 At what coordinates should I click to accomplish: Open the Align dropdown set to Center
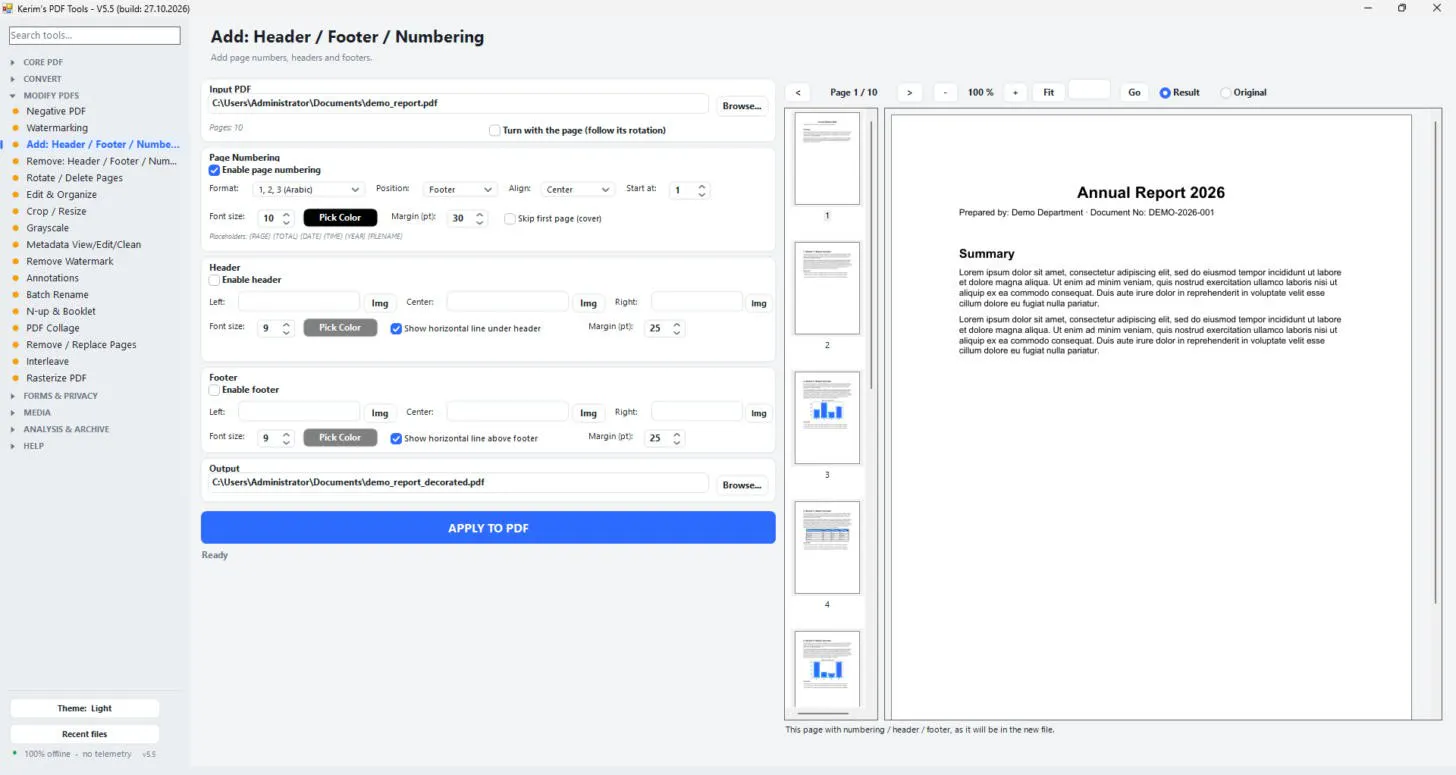pyautogui.click(x=578, y=189)
